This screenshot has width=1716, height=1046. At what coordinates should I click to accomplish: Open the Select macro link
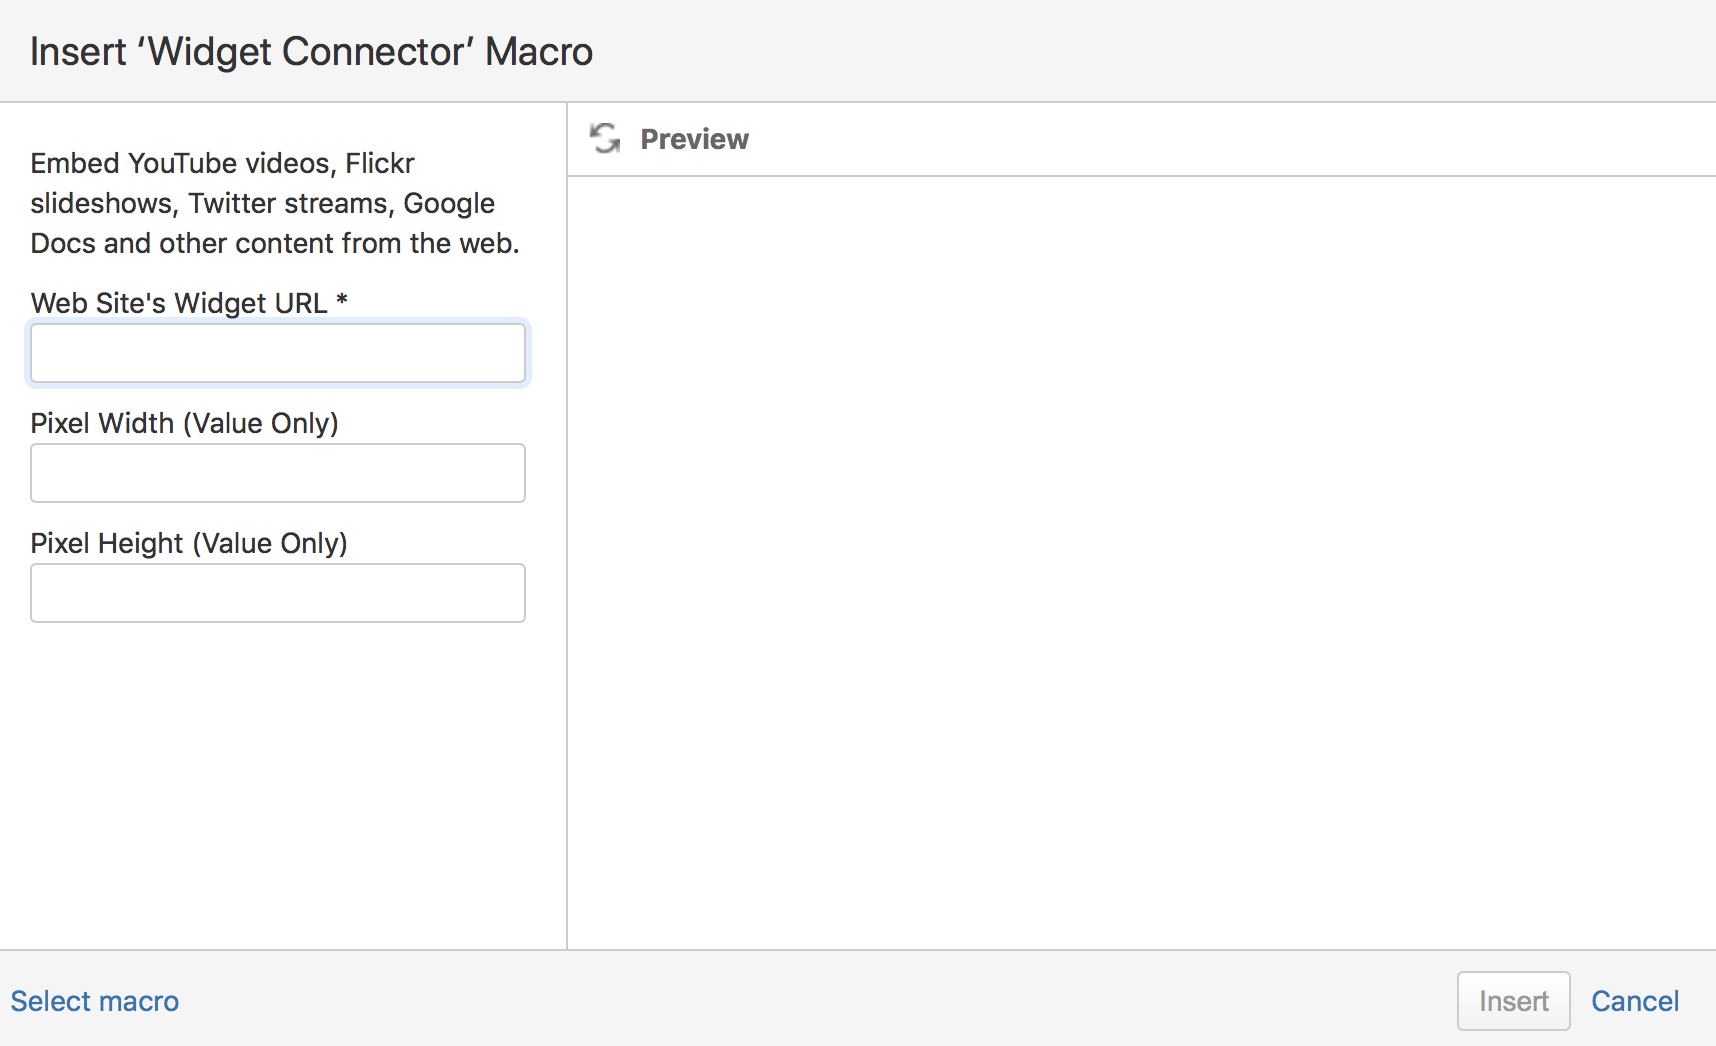tap(95, 1001)
